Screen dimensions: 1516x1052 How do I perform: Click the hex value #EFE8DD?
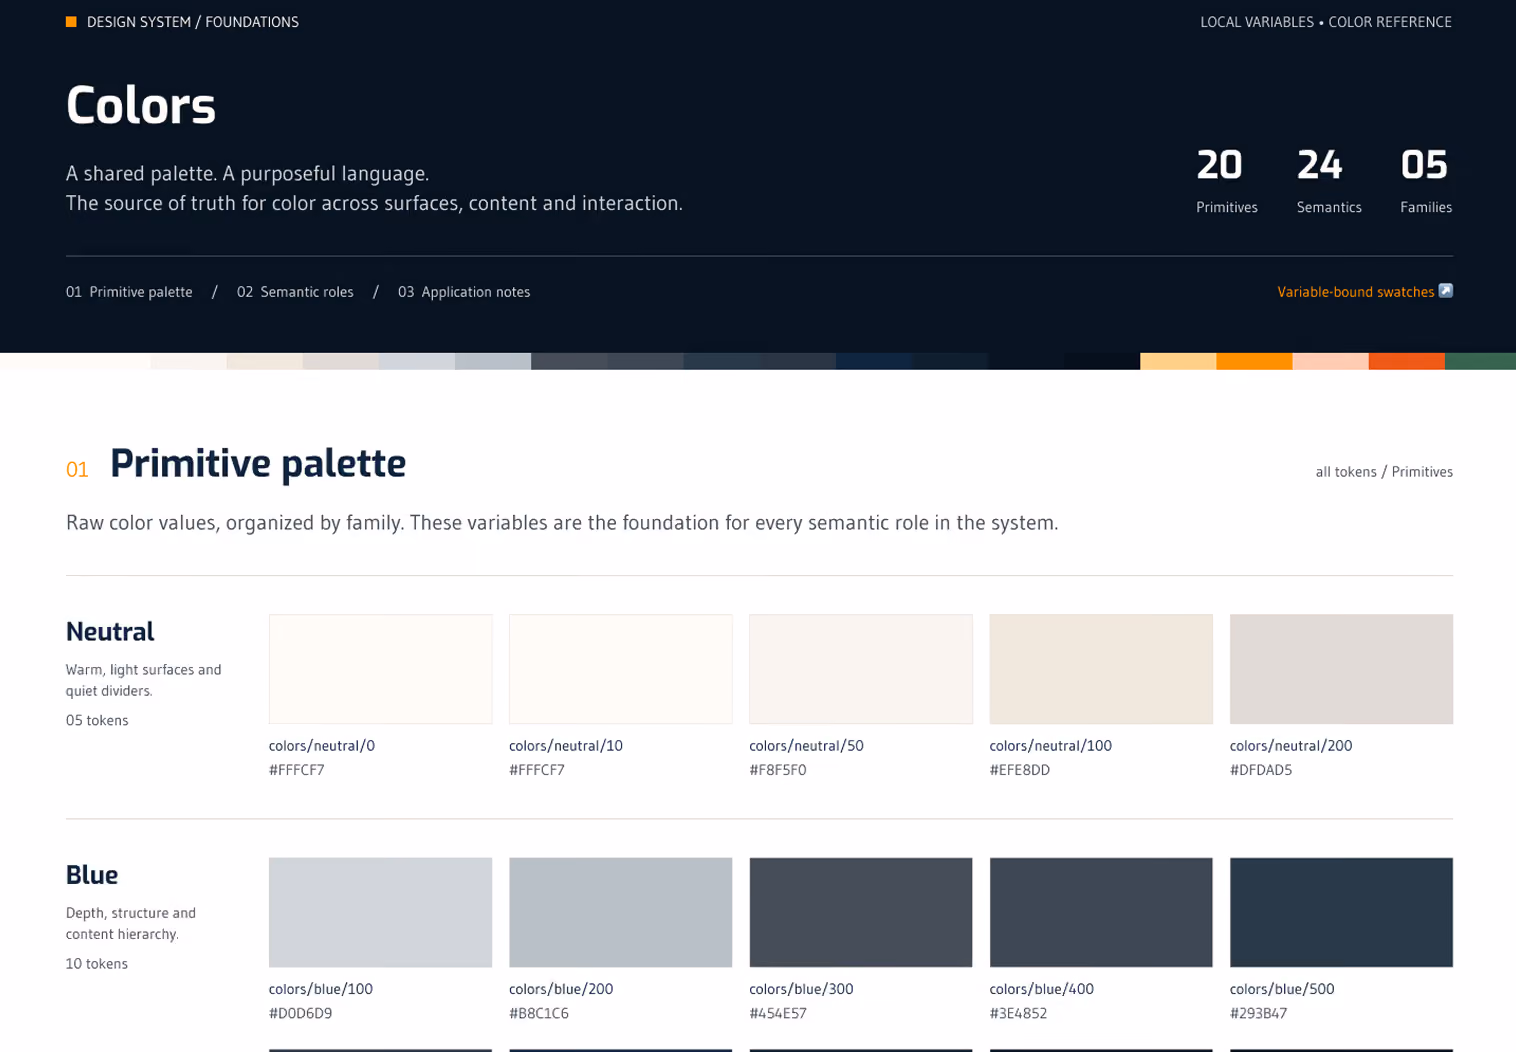point(1020,770)
